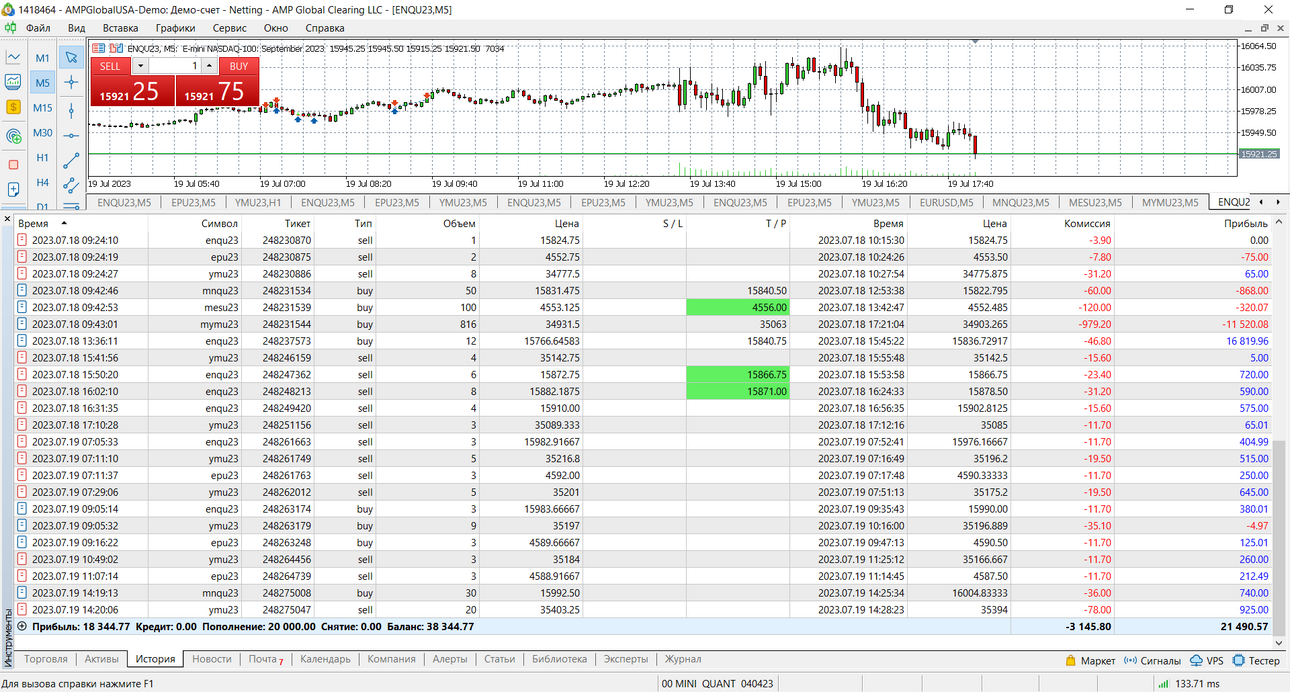
Task: Switch chart to M15 timeframe
Action: (43, 108)
